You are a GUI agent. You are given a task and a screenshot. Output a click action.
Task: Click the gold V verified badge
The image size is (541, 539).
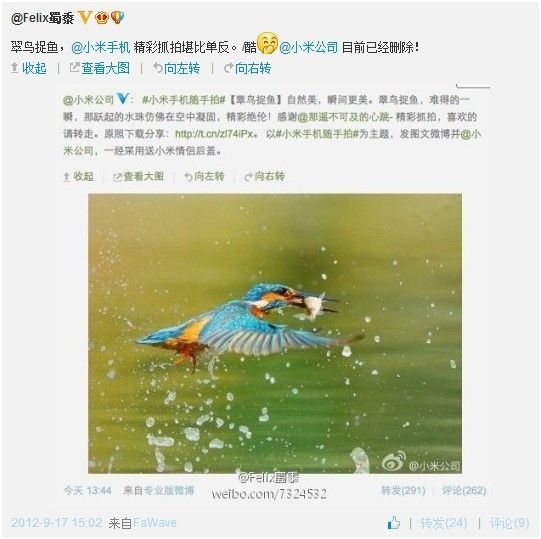pyautogui.click(x=85, y=17)
